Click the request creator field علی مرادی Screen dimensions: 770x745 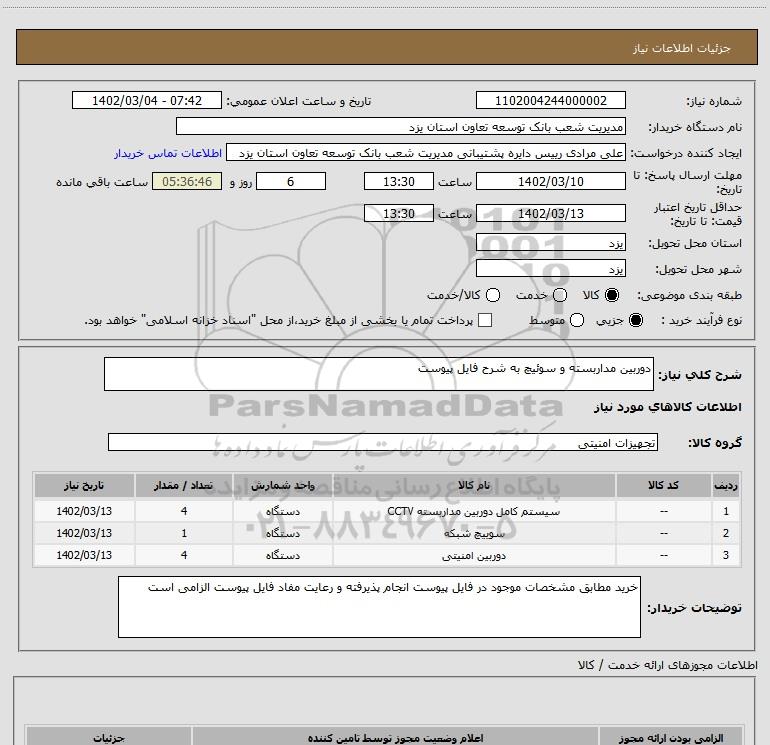click(426, 153)
